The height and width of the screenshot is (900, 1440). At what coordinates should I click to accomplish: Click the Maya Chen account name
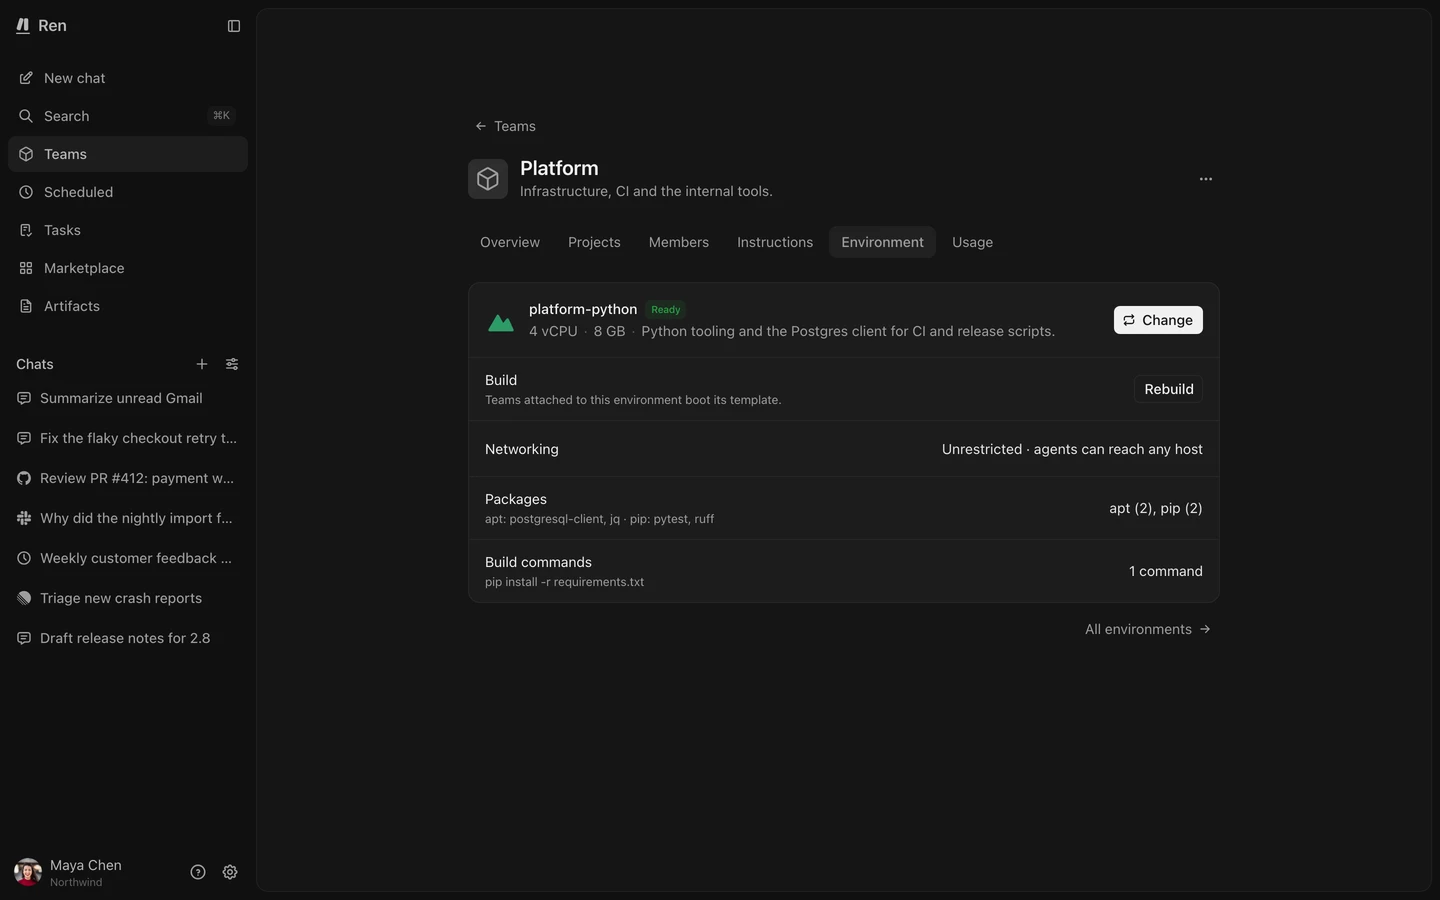click(x=86, y=865)
